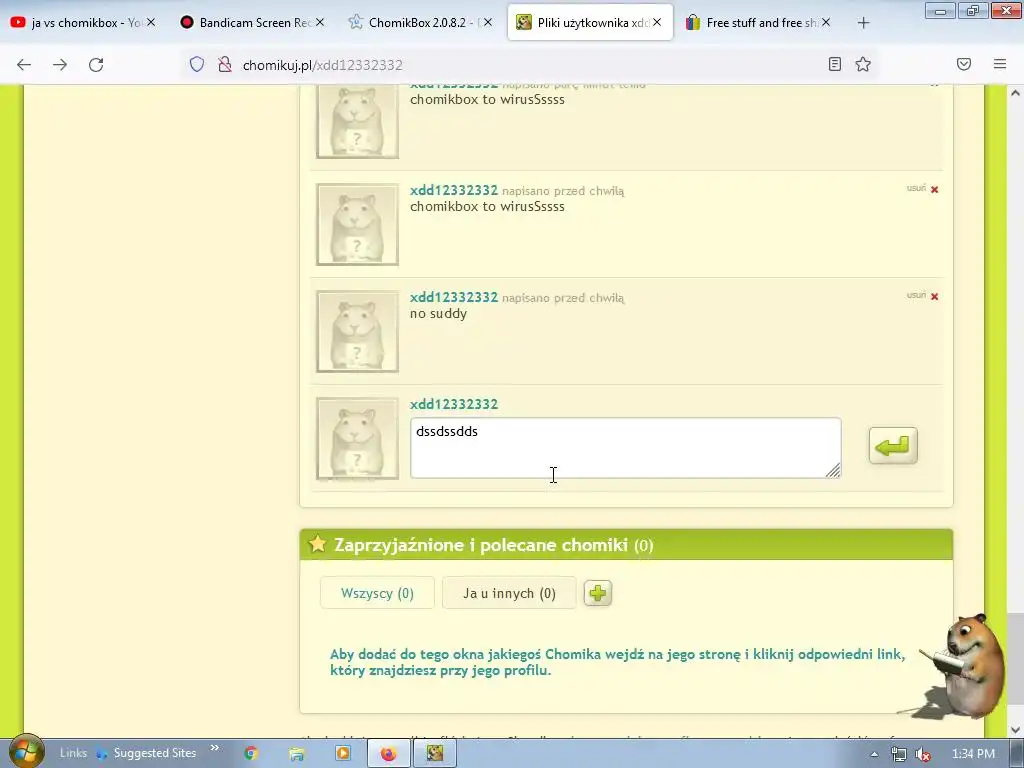Viewport: 1024px width, 768px height.
Task: Submit the comment with the green arrow button
Action: pyautogui.click(x=893, y=446)
